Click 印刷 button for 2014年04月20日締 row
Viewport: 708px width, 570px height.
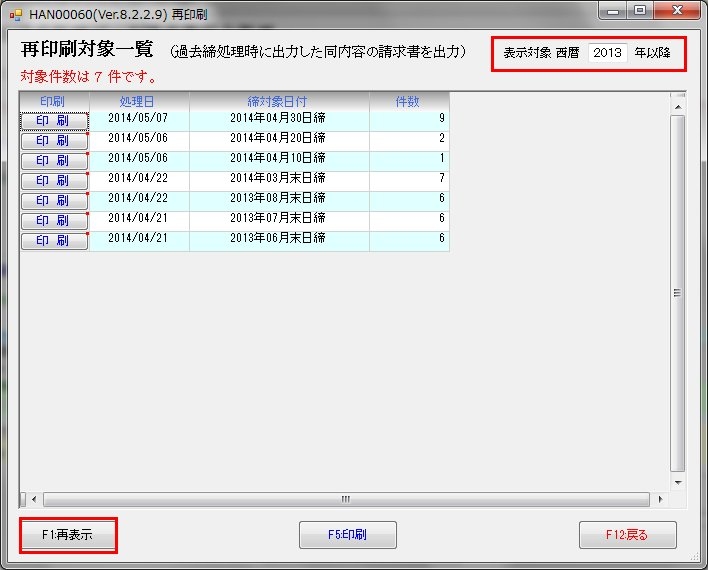tap(54, 141)
